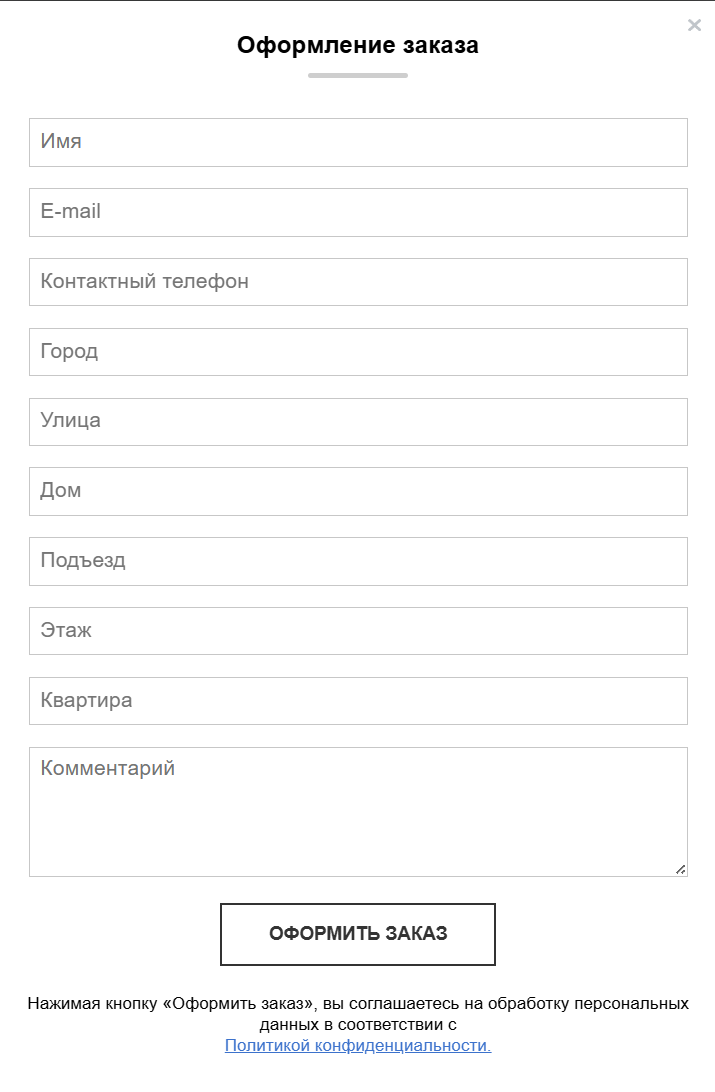Select the Контактный телефон field
This screenshot has height=1092, width=715.
[358, 282]
